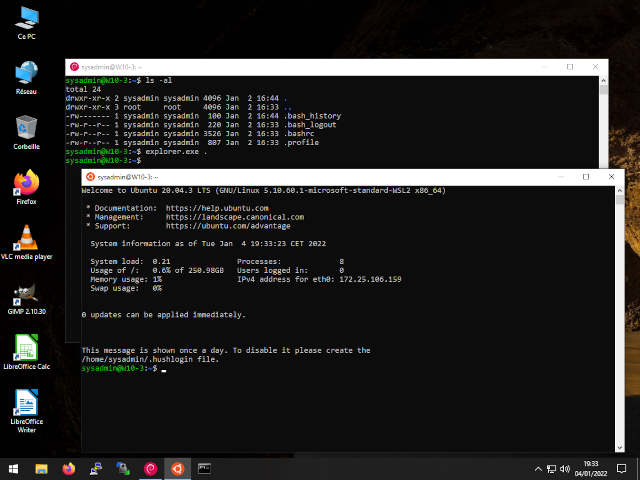Click the .profile file name
The height and width of the screenshot is (480, 640).
(x=301, y=142)
